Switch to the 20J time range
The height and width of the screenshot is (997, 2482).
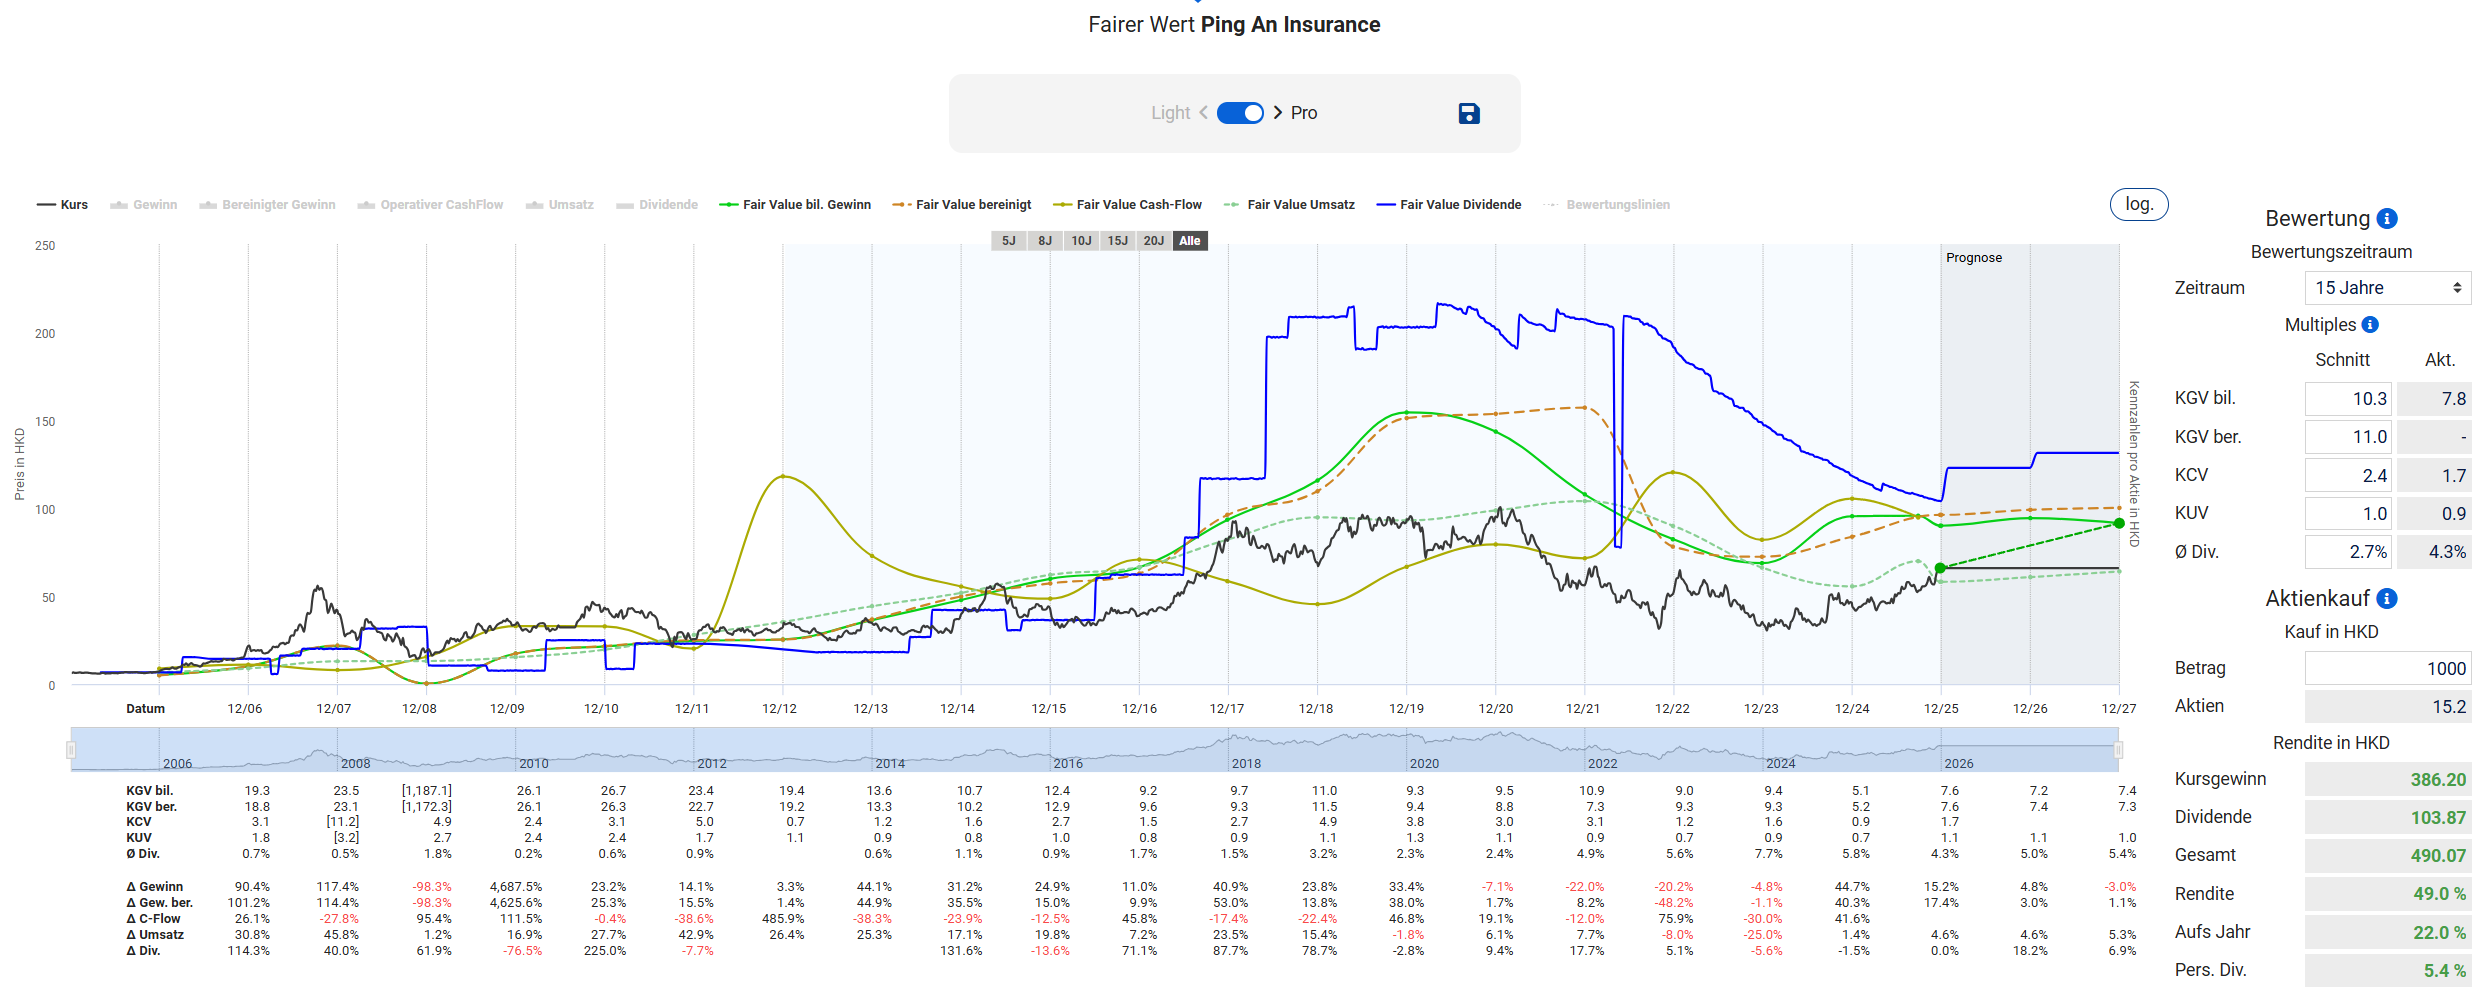pyautogui.click(x=1153, y=241)
